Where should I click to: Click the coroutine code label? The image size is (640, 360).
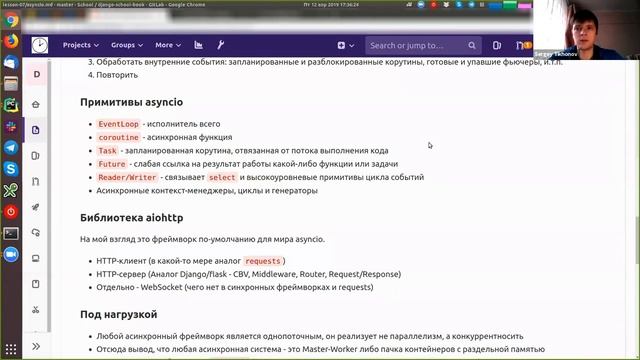[118, 138]
